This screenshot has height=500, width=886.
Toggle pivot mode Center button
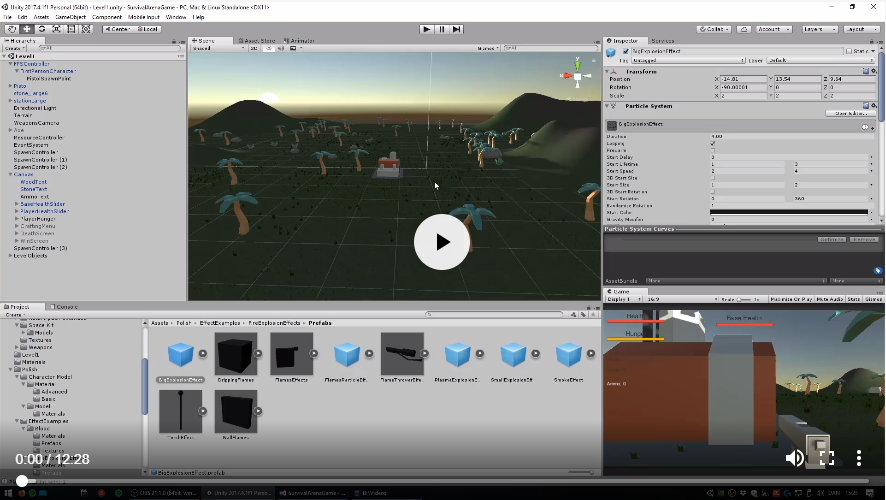click(x=117, y=29)
